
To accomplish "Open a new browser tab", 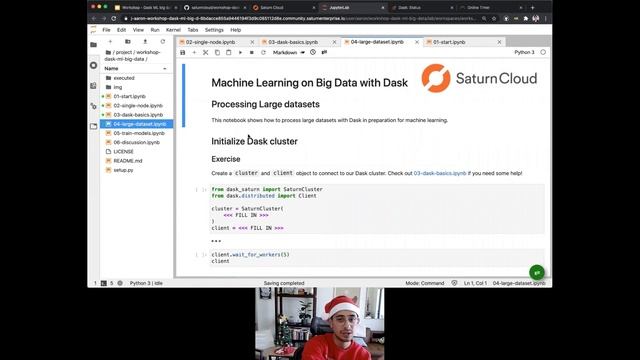I will pyautogui.click(x=532, y=7).
